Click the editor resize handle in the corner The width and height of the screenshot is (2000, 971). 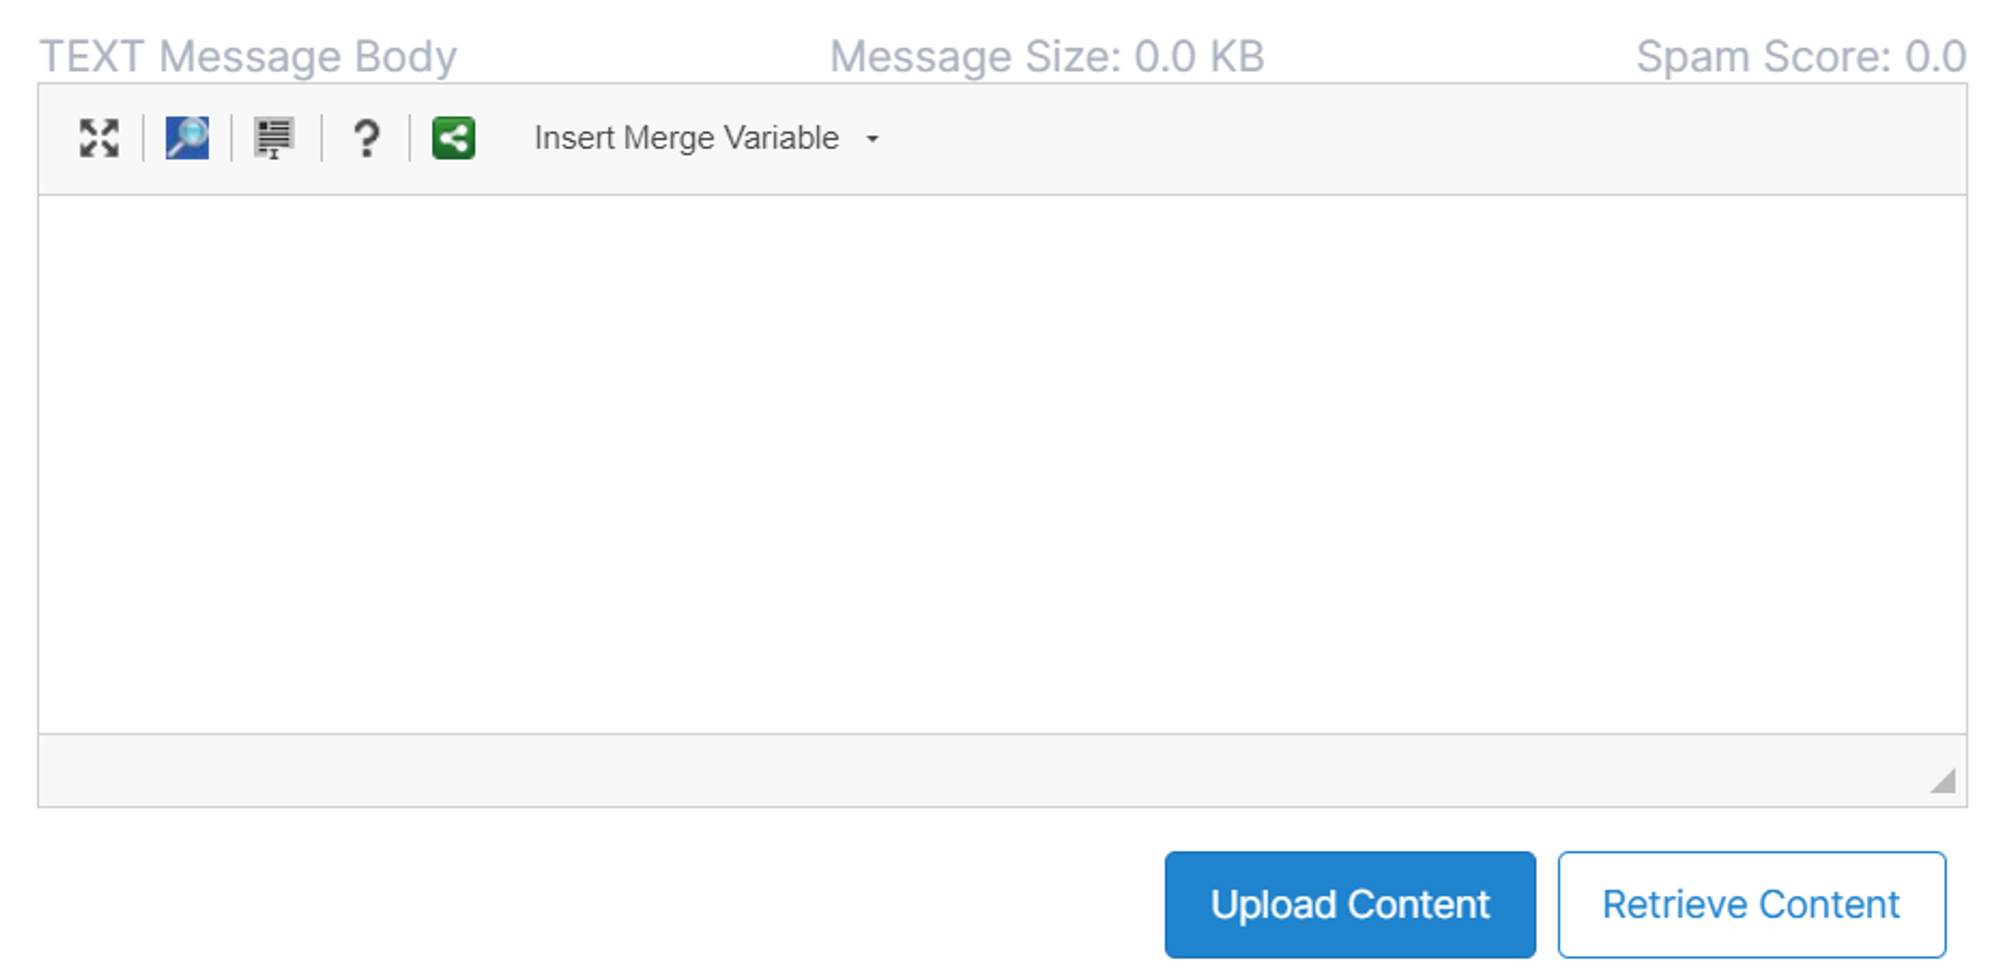(1942, 781)
